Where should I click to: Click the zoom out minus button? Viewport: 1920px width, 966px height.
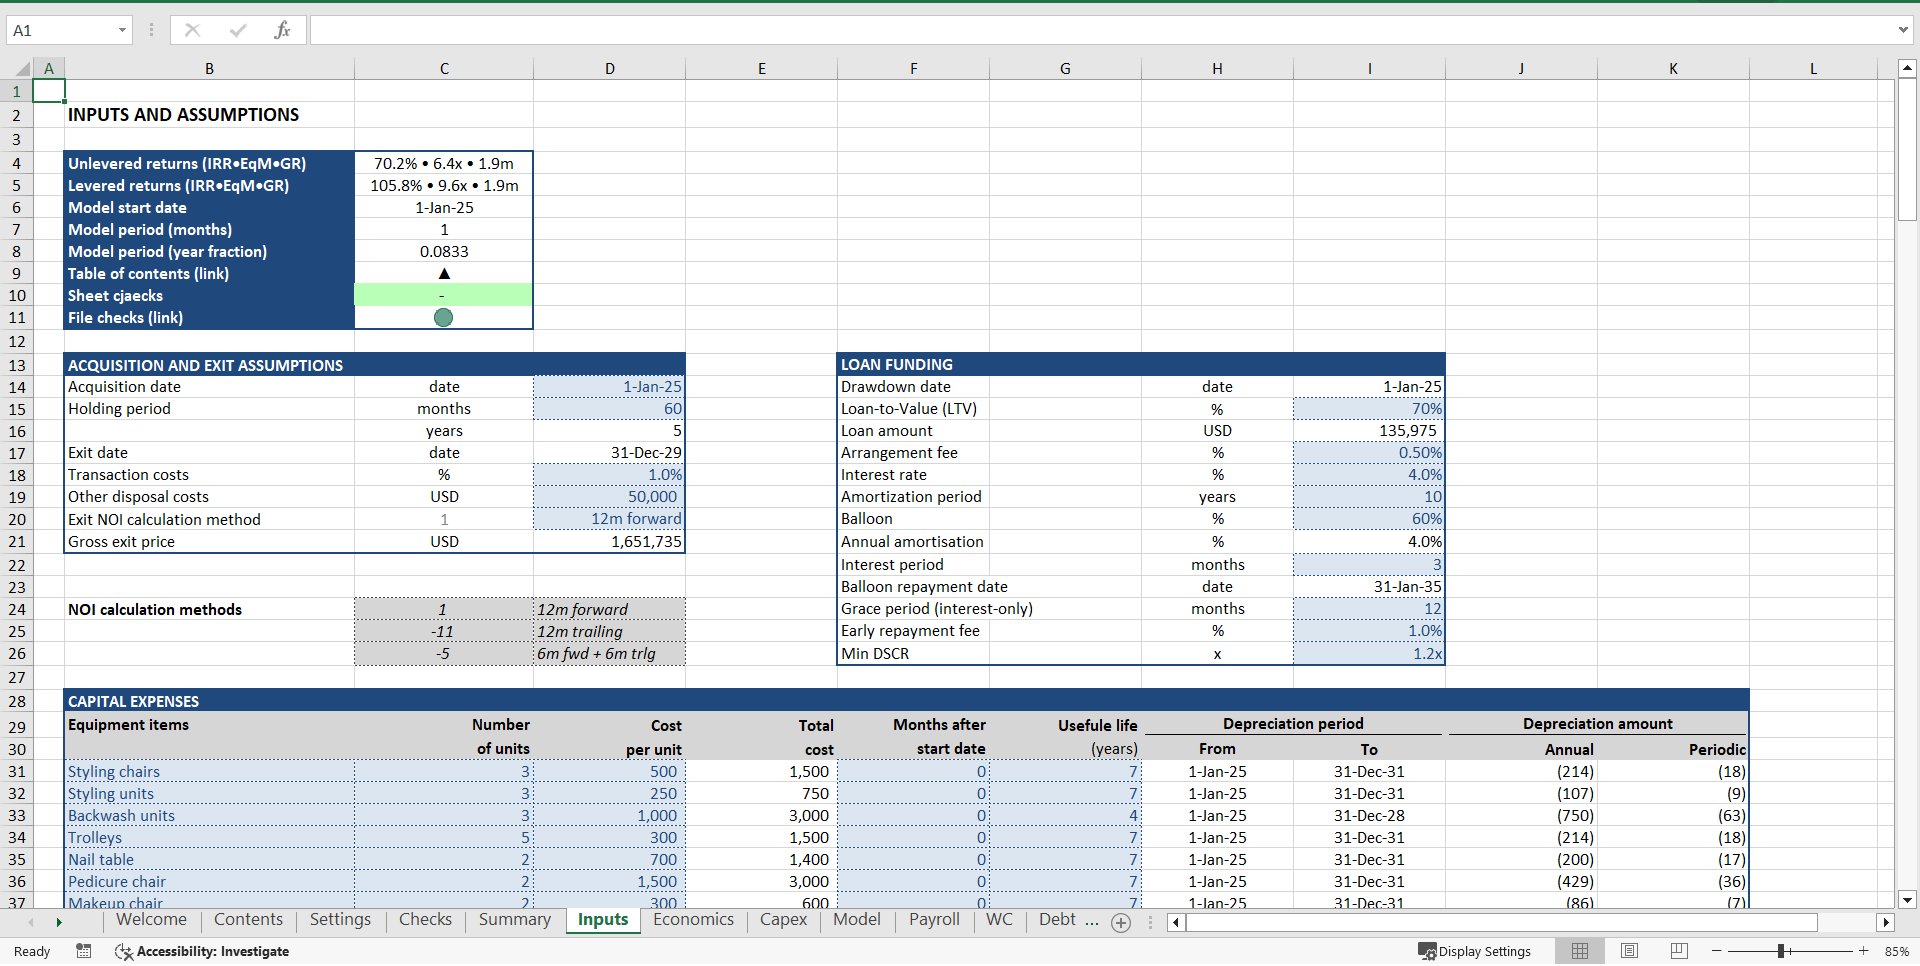1716,951
